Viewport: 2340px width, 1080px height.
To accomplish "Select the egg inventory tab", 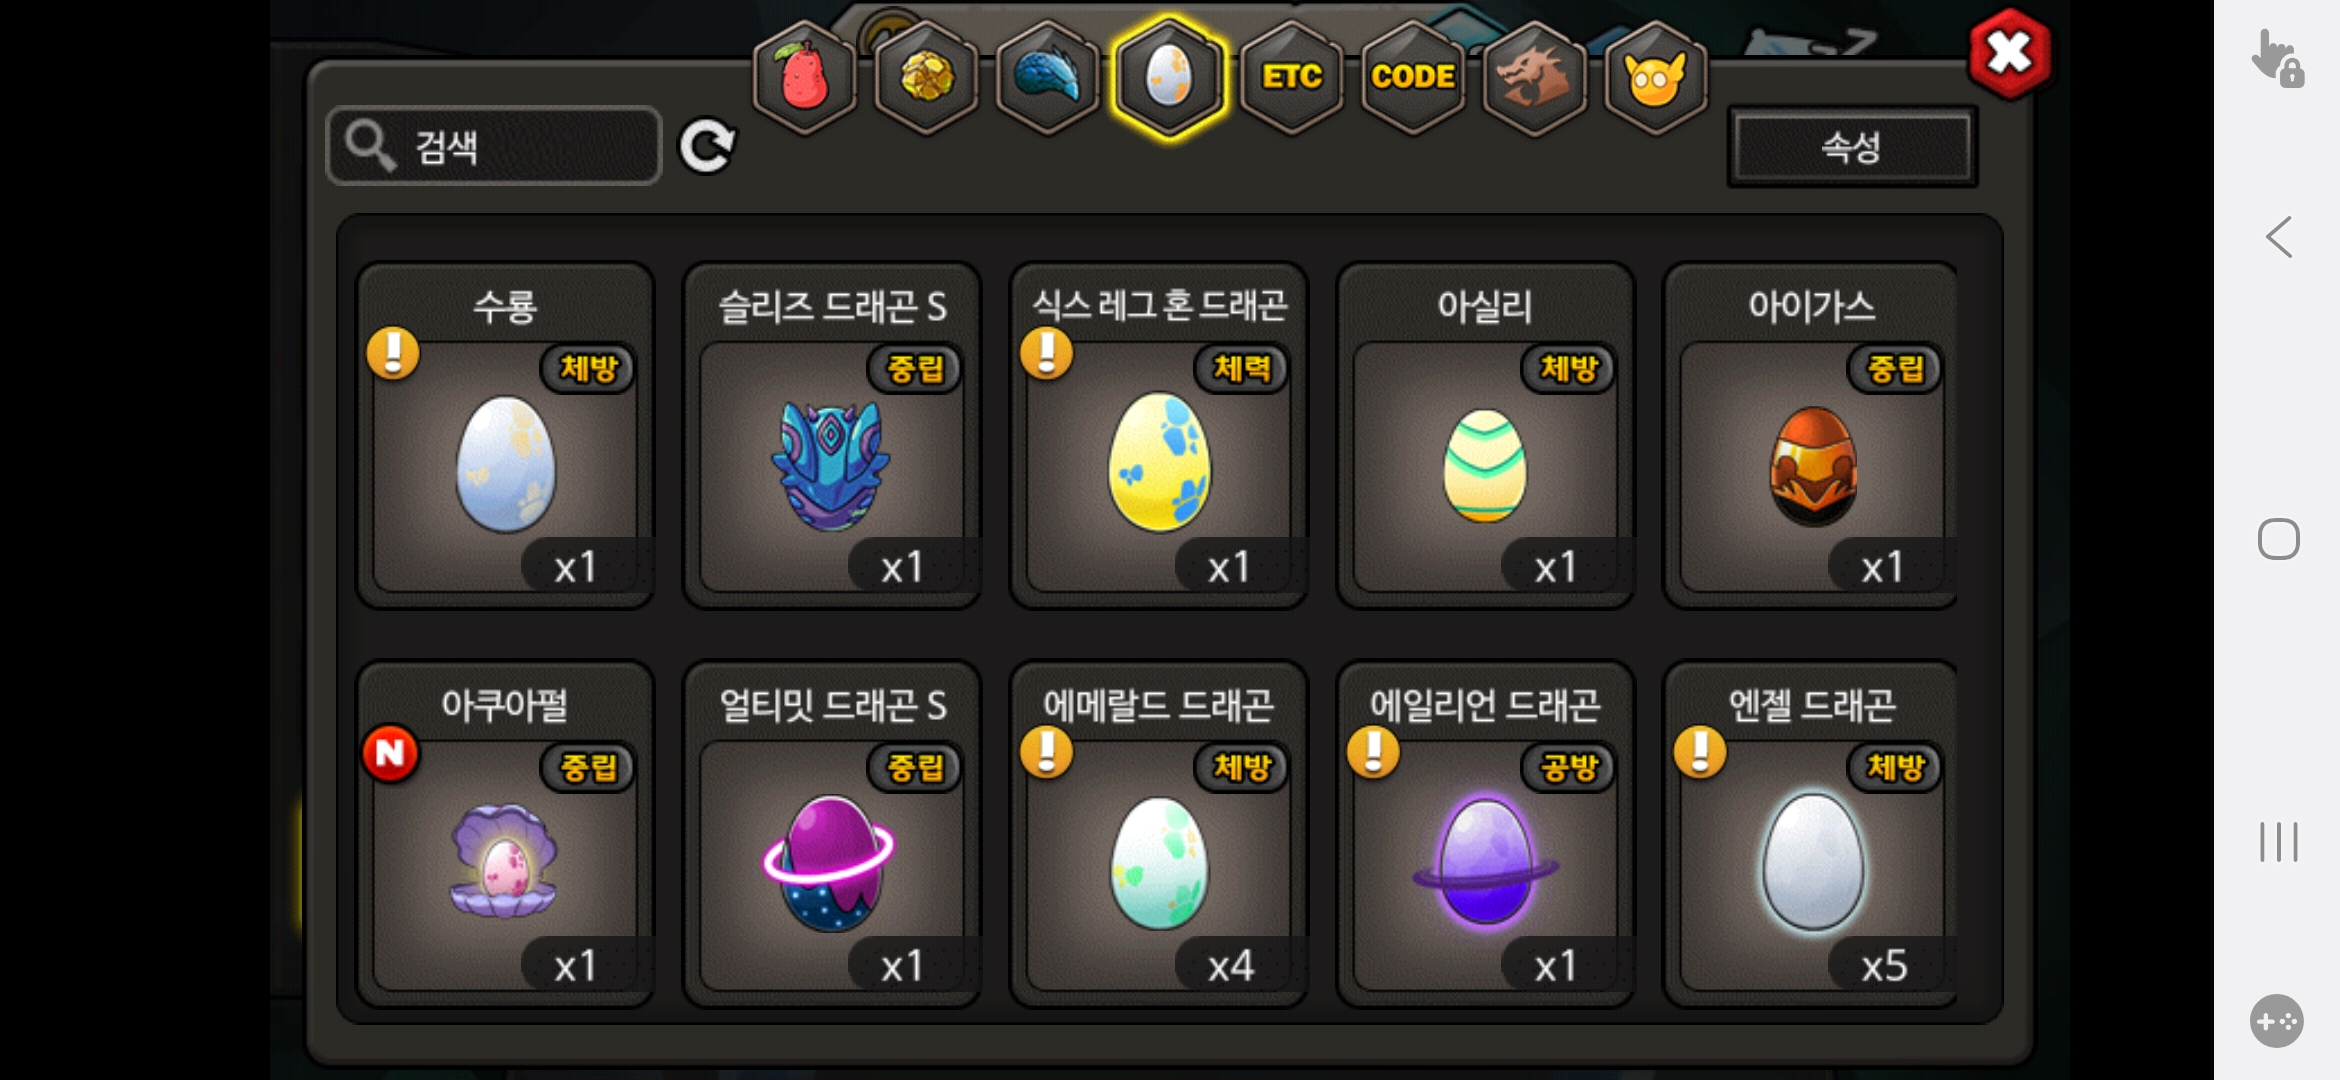I will (x=1169, y=77).
